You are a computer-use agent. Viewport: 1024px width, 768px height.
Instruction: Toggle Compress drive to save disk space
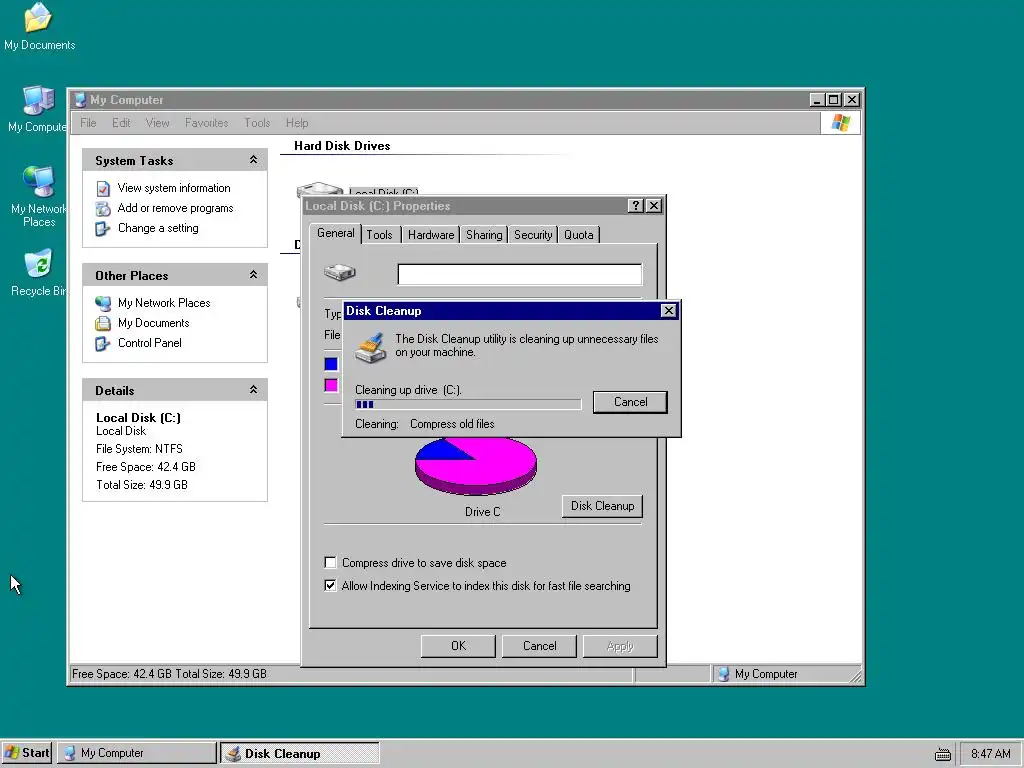point(330,562)
